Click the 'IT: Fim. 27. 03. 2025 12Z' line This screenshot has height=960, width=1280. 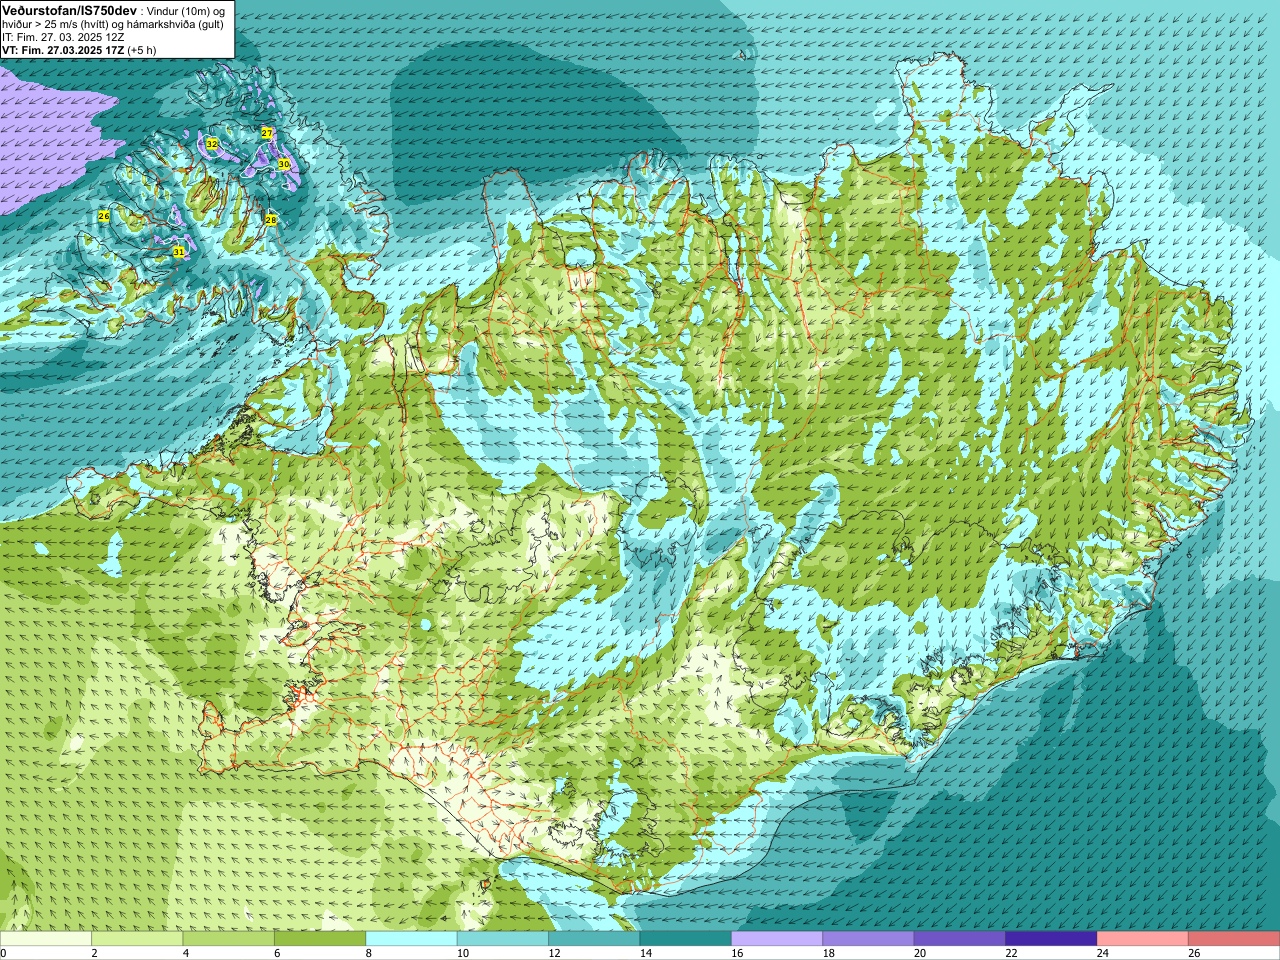point(63,36)
